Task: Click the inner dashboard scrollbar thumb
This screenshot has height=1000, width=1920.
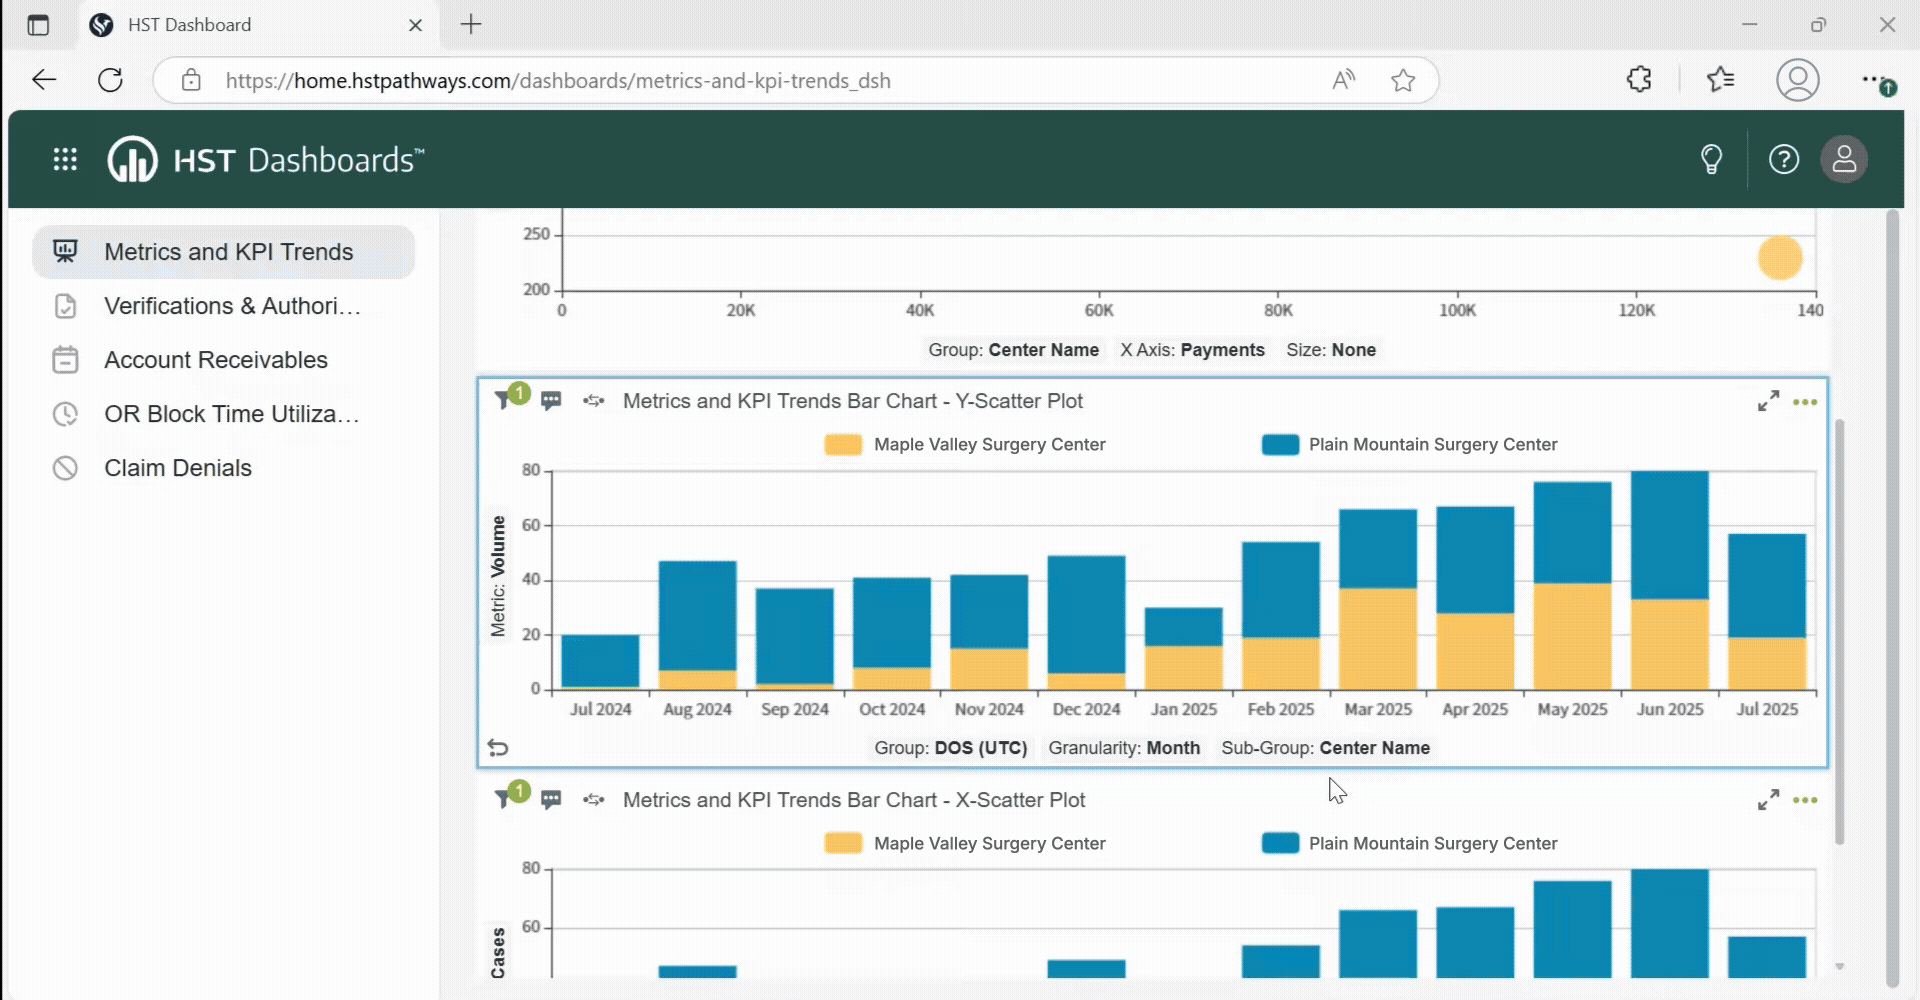Action: click(x=1839, y=632)
